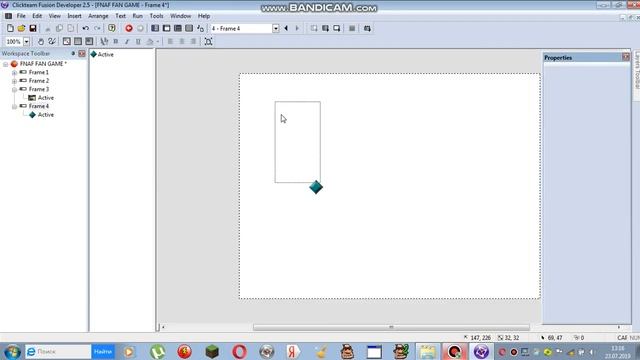The image size is (640, 360).
Task: Toggle italic text formatting
Action: click(127, 42)
